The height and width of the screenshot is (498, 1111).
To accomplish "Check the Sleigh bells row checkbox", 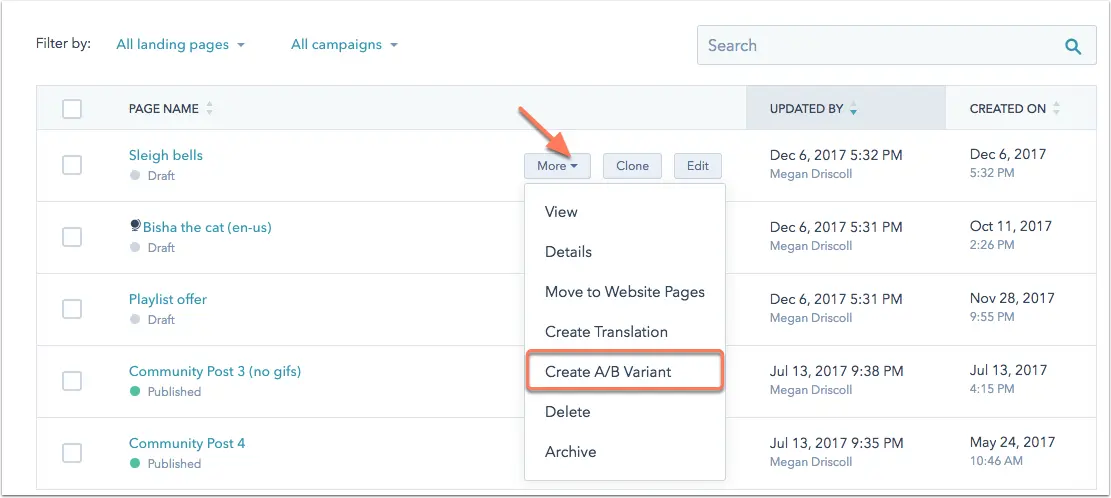I will 72,165.
